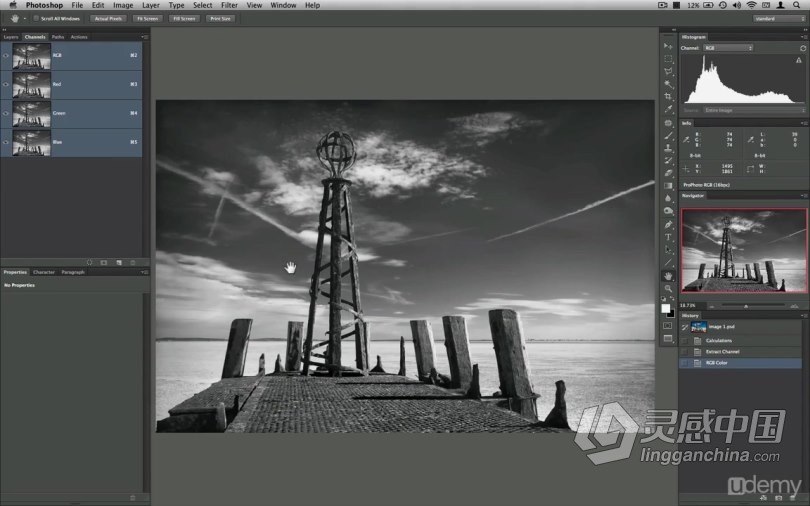Select the Zoom tool in the toolbar
The width and height of the screenshot is (810, 506).
[668, 288]
